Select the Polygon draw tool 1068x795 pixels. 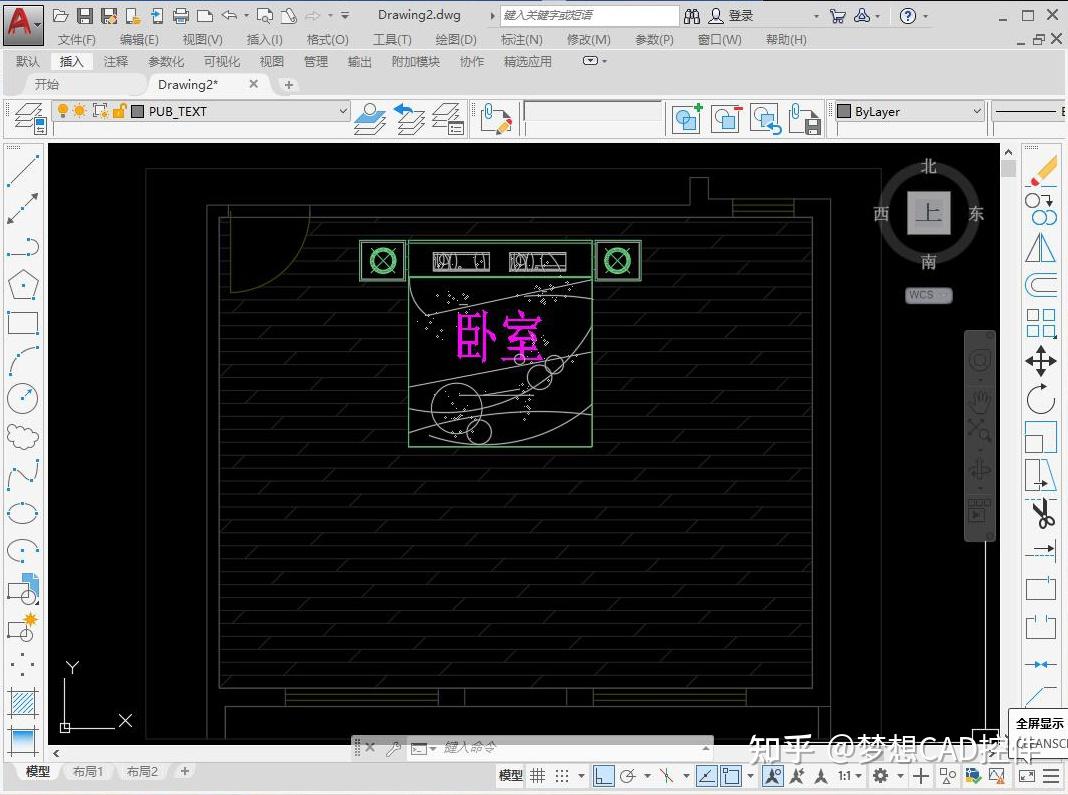coord(22,285)
